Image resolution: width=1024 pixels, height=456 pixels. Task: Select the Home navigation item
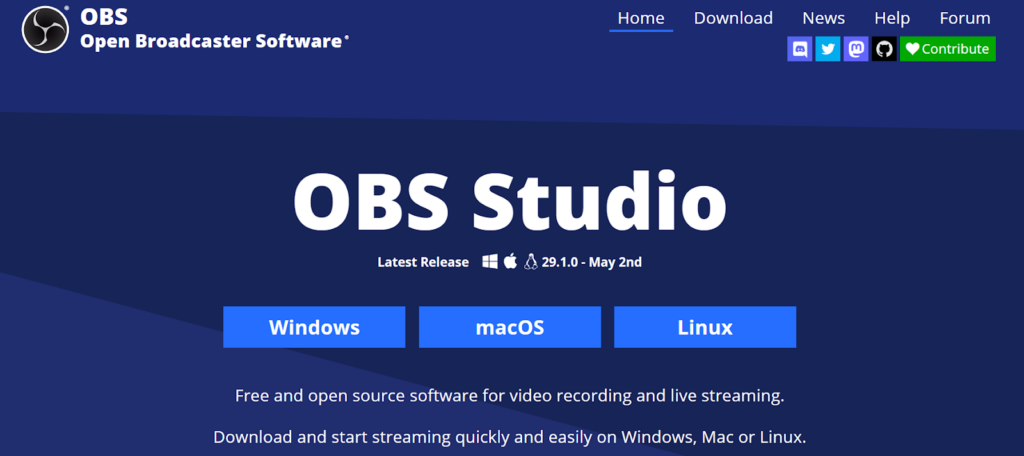[641, 18]
